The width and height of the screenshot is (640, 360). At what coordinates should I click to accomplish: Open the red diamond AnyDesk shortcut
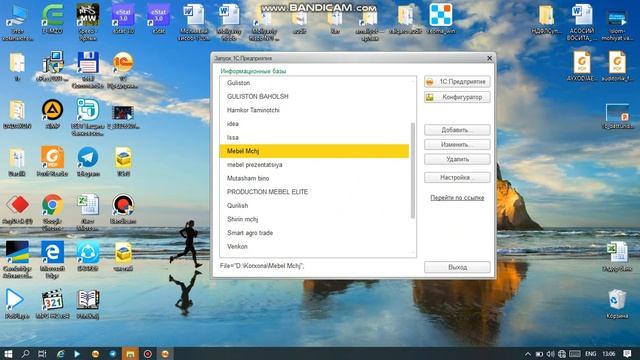pyautogui.click(x=17, y=209)
